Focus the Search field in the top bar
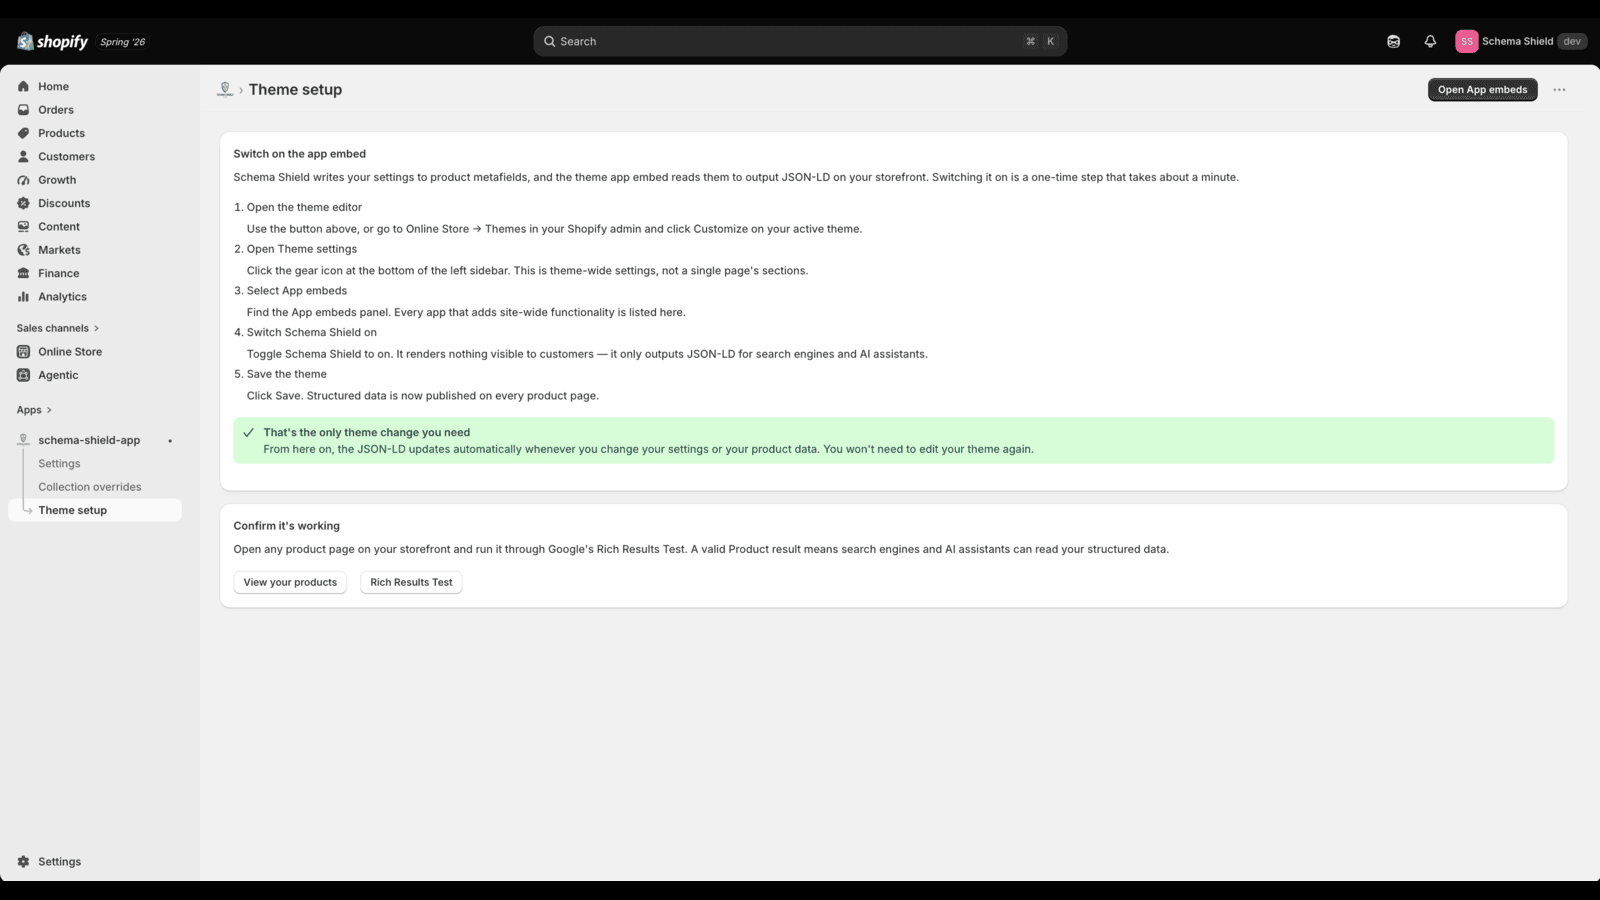 pyautogui.click(x=800, y=42)
